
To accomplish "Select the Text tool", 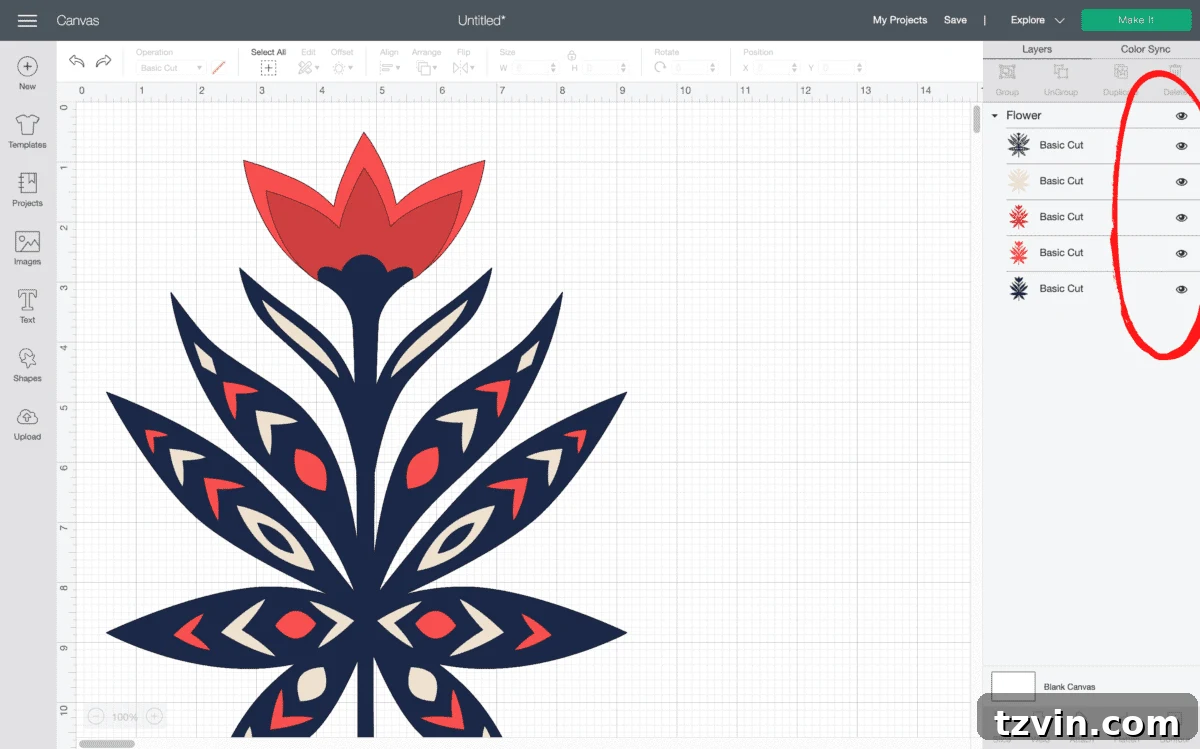I will click(27, 299).
